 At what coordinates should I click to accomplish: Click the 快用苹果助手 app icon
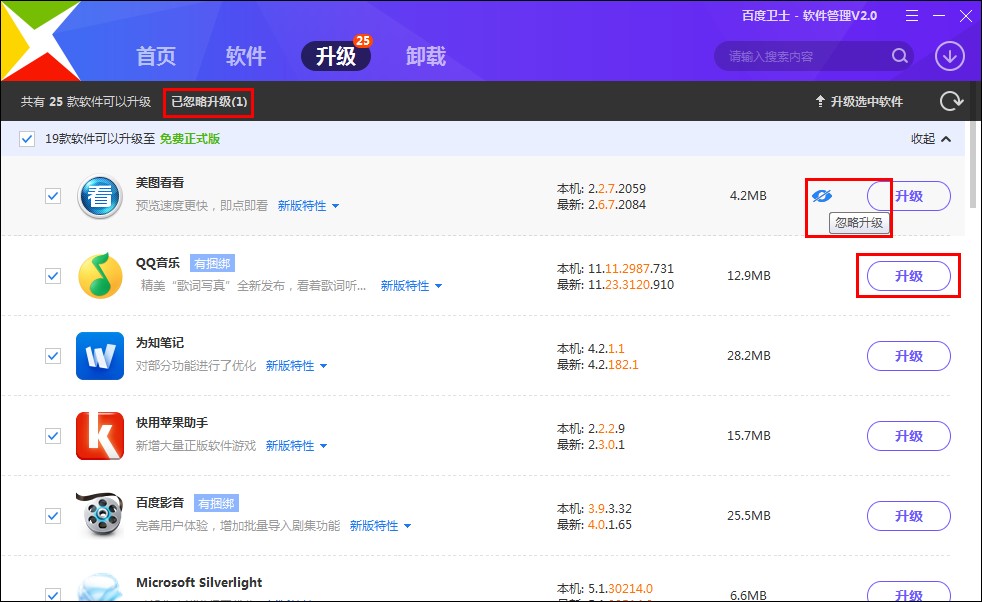coord(100,436)
